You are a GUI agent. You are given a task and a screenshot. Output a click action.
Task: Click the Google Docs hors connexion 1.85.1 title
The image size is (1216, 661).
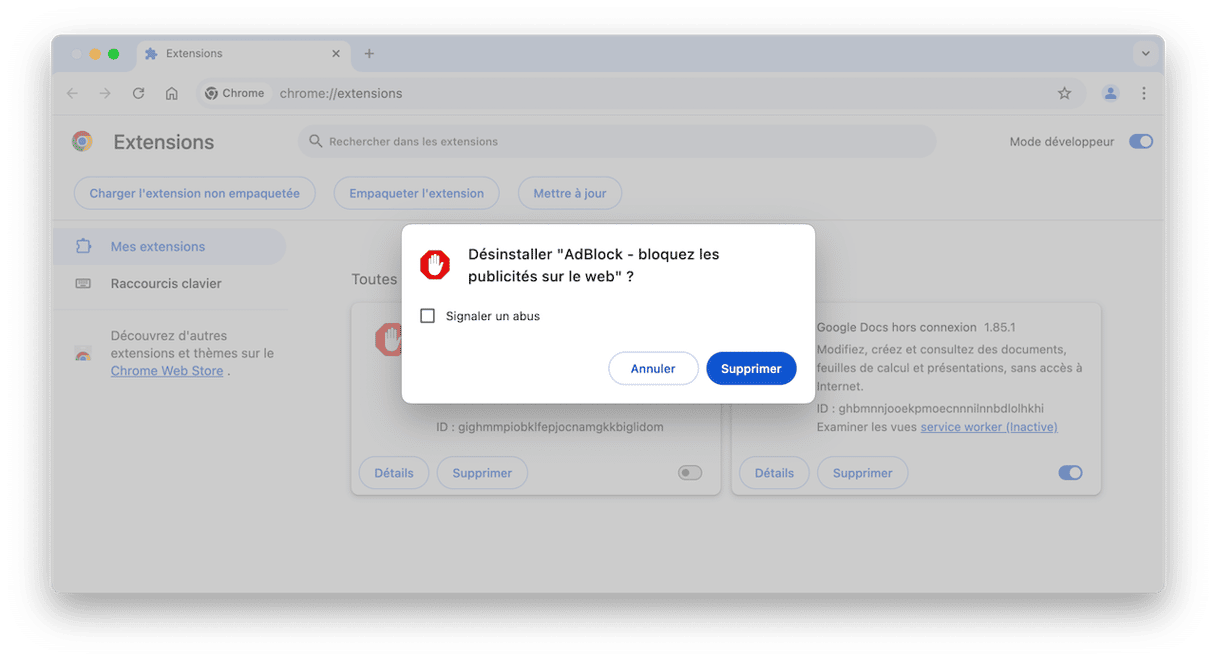click(916, 327)
